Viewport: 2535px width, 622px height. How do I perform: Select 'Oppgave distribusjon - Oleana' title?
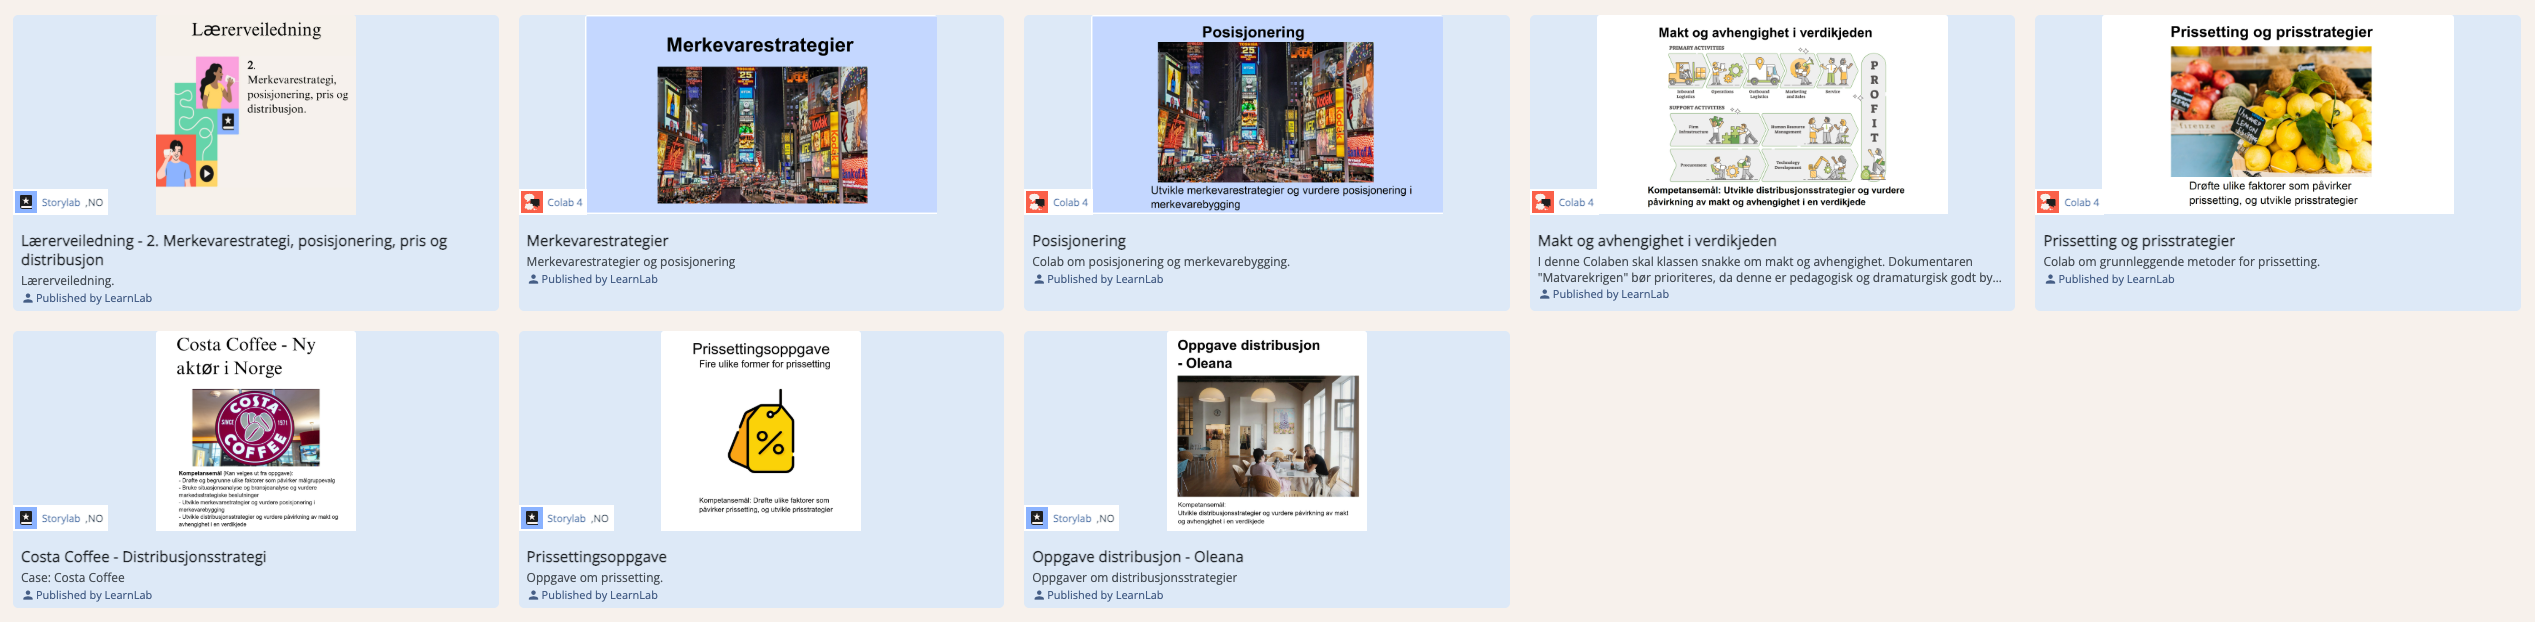(1137, 557)
